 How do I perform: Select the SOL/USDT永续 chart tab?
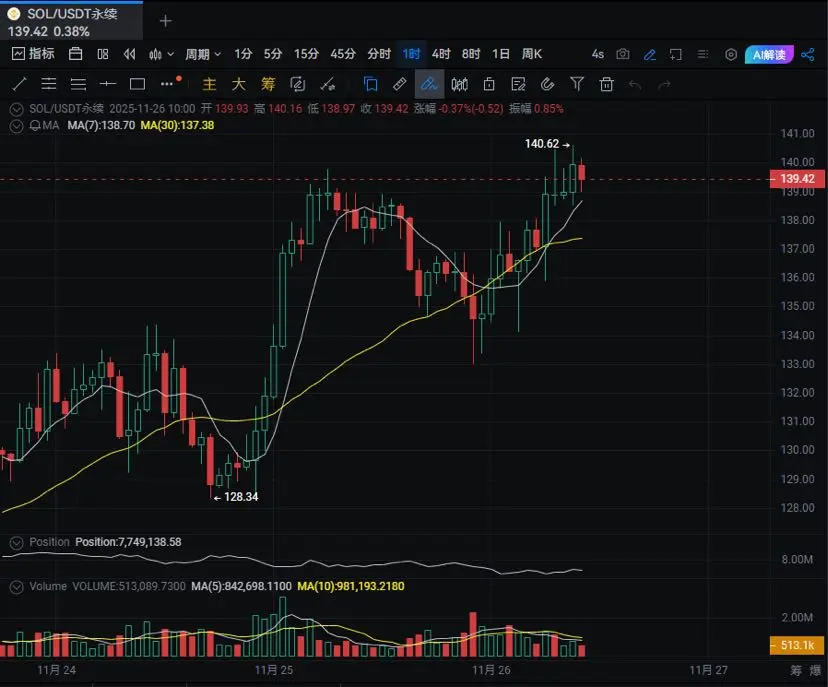click(71, 21)
